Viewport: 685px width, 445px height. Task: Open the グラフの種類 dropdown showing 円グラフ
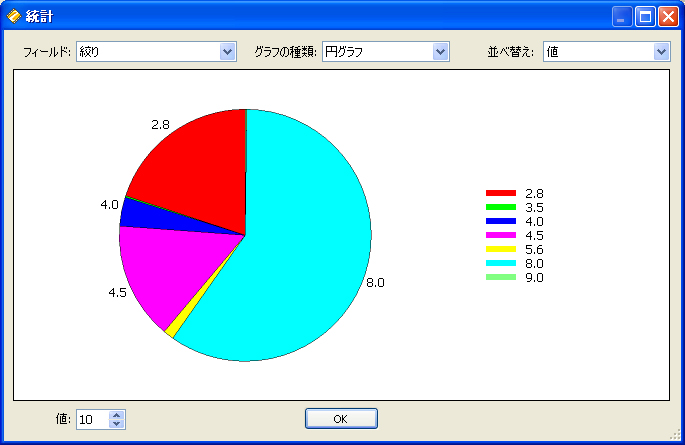386,52
